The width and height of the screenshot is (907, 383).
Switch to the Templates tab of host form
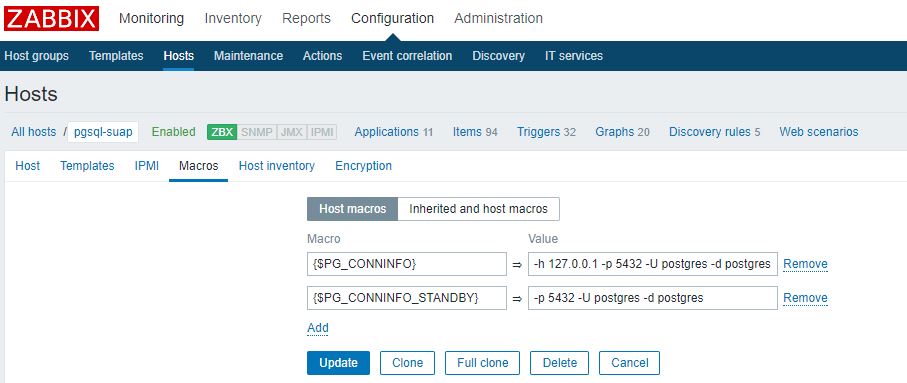[87, 166]
